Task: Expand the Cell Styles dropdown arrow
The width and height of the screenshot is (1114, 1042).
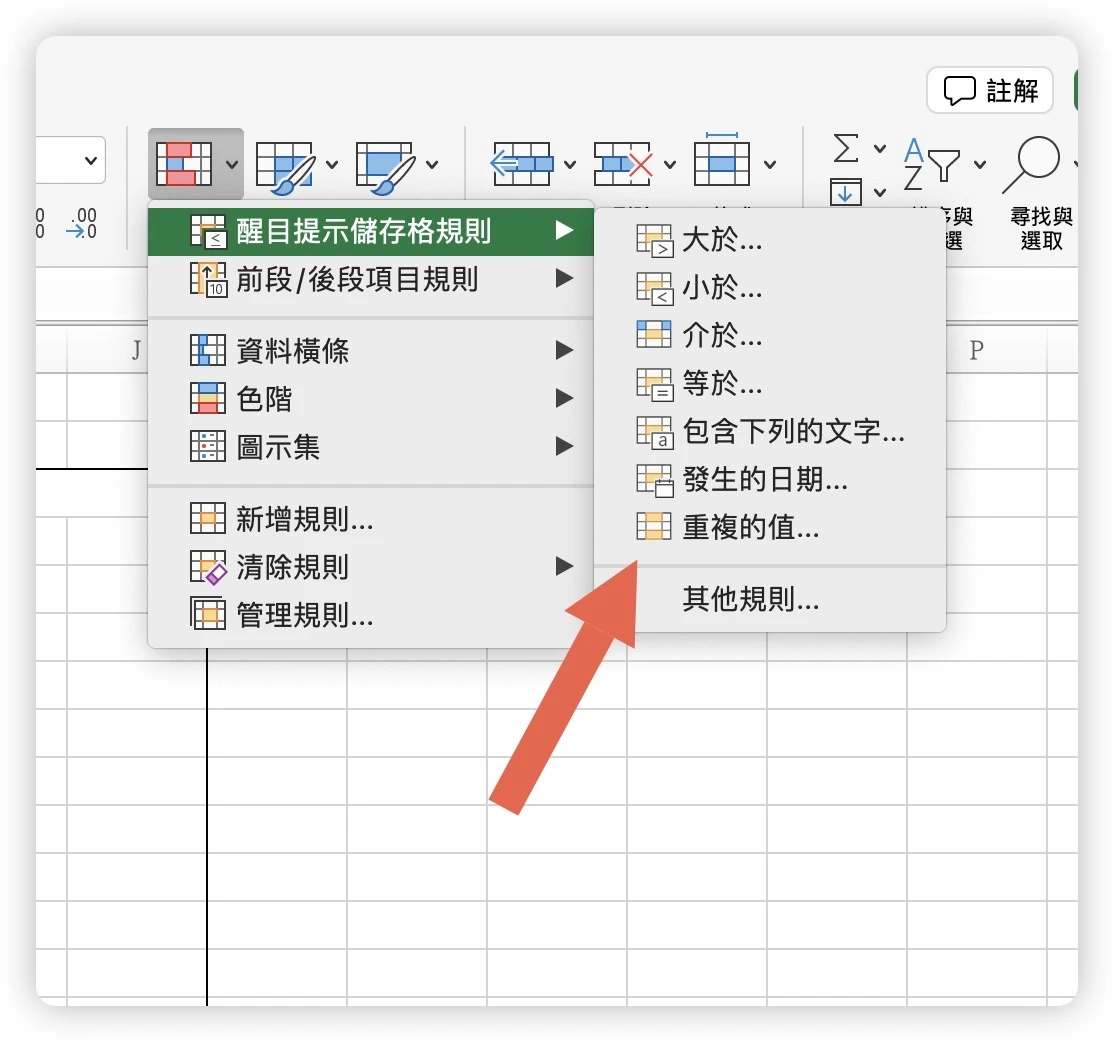Action: pos(432,165)
